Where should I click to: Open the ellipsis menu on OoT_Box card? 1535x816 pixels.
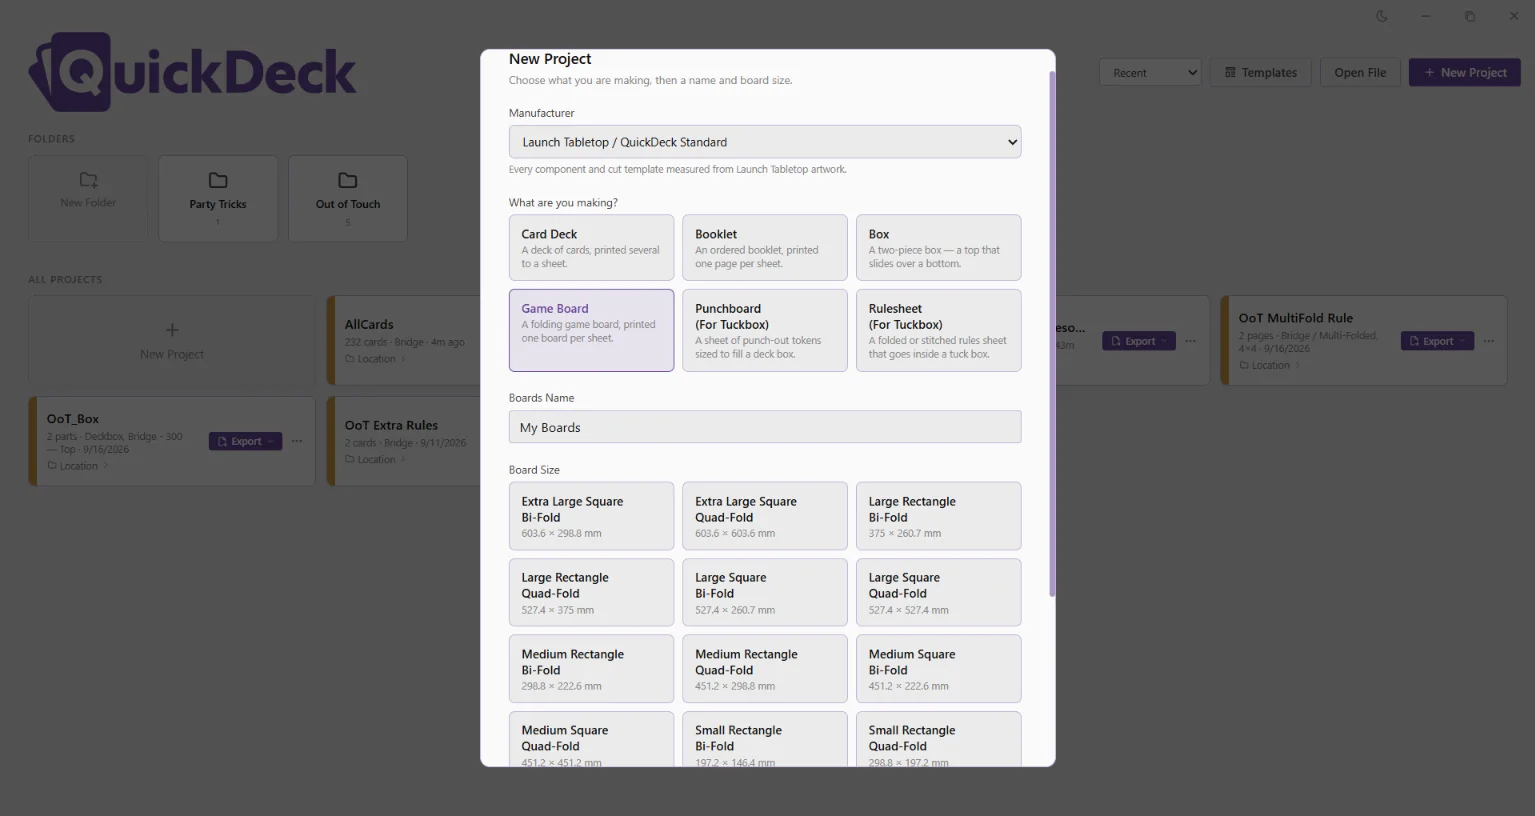pyautogui.click(x=297, y=441)
